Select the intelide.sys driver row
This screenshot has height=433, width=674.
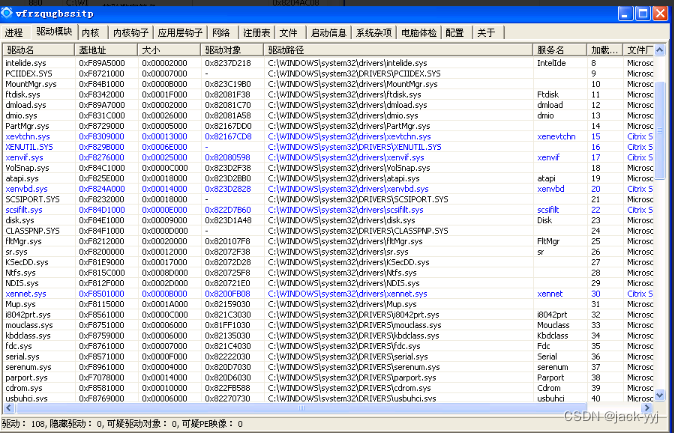[x=329, y=63]
